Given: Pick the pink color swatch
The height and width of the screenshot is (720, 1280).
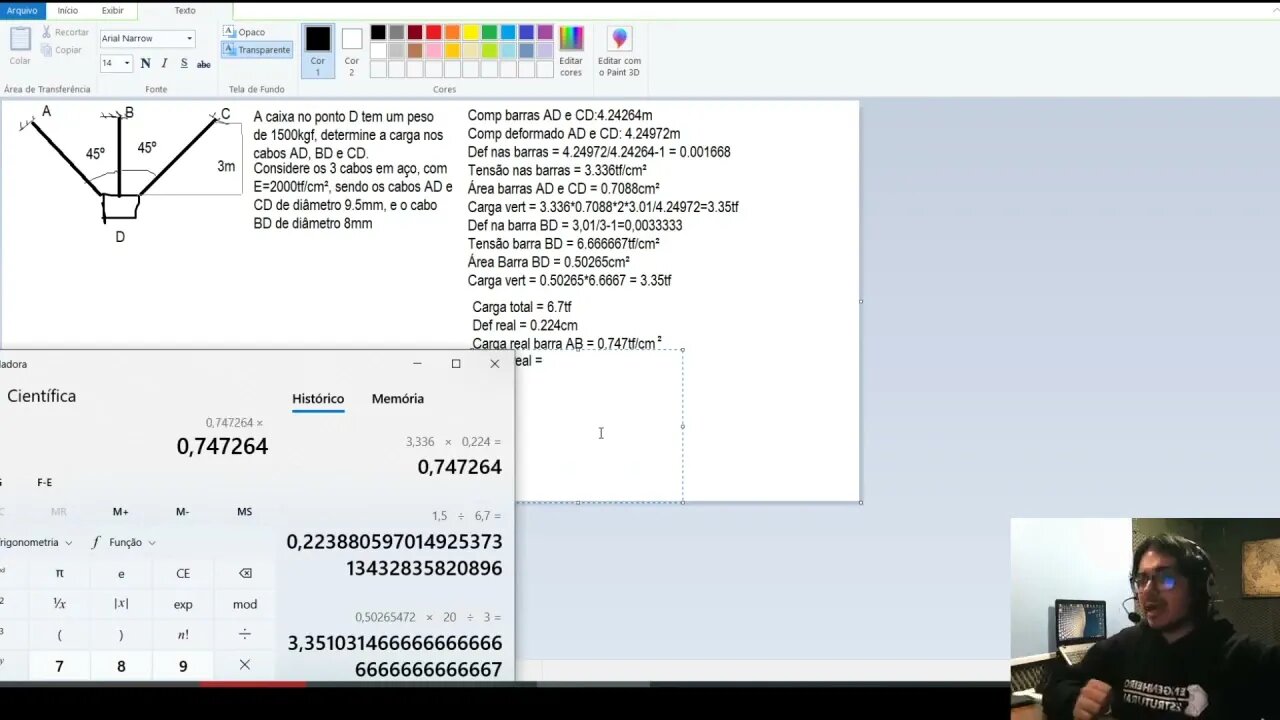Looking at the screenshot, I should 434,50.
